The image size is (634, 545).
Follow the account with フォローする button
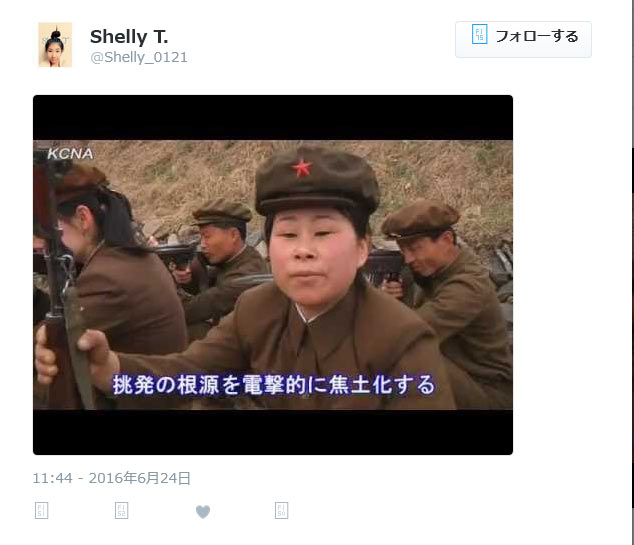tap(523, 39)
